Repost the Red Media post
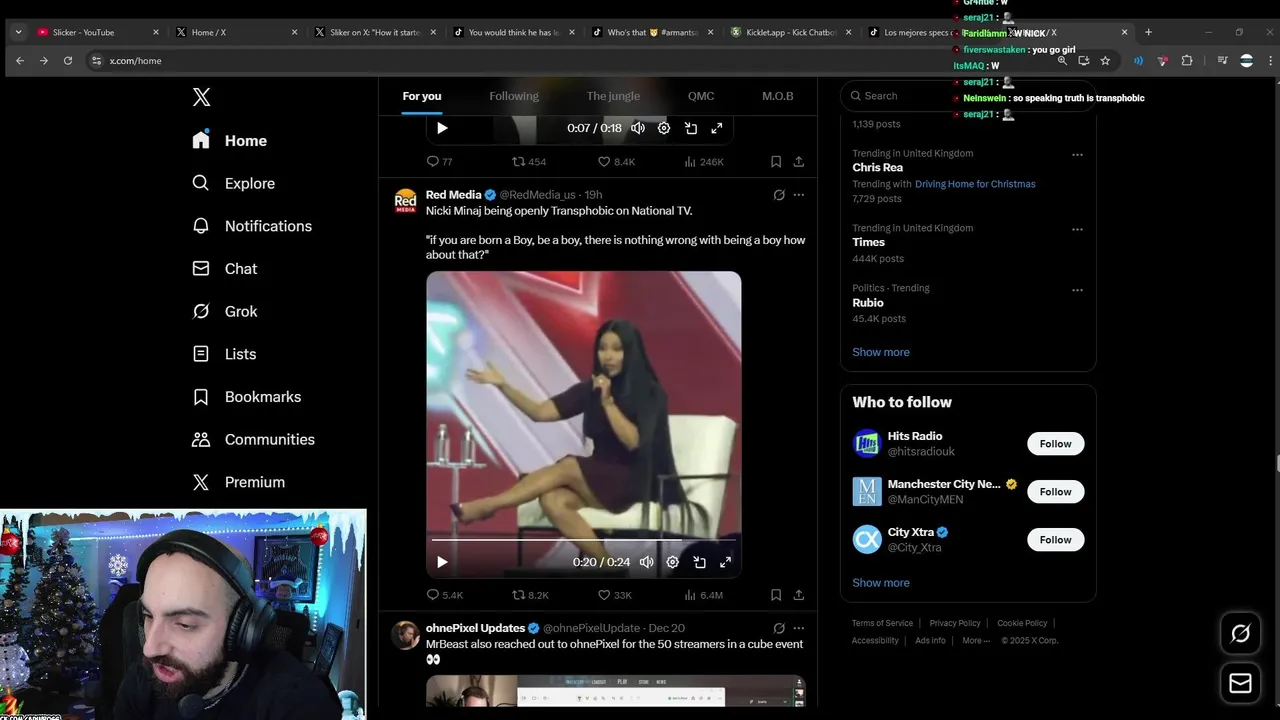1280x720 pixels. point(530,595)
